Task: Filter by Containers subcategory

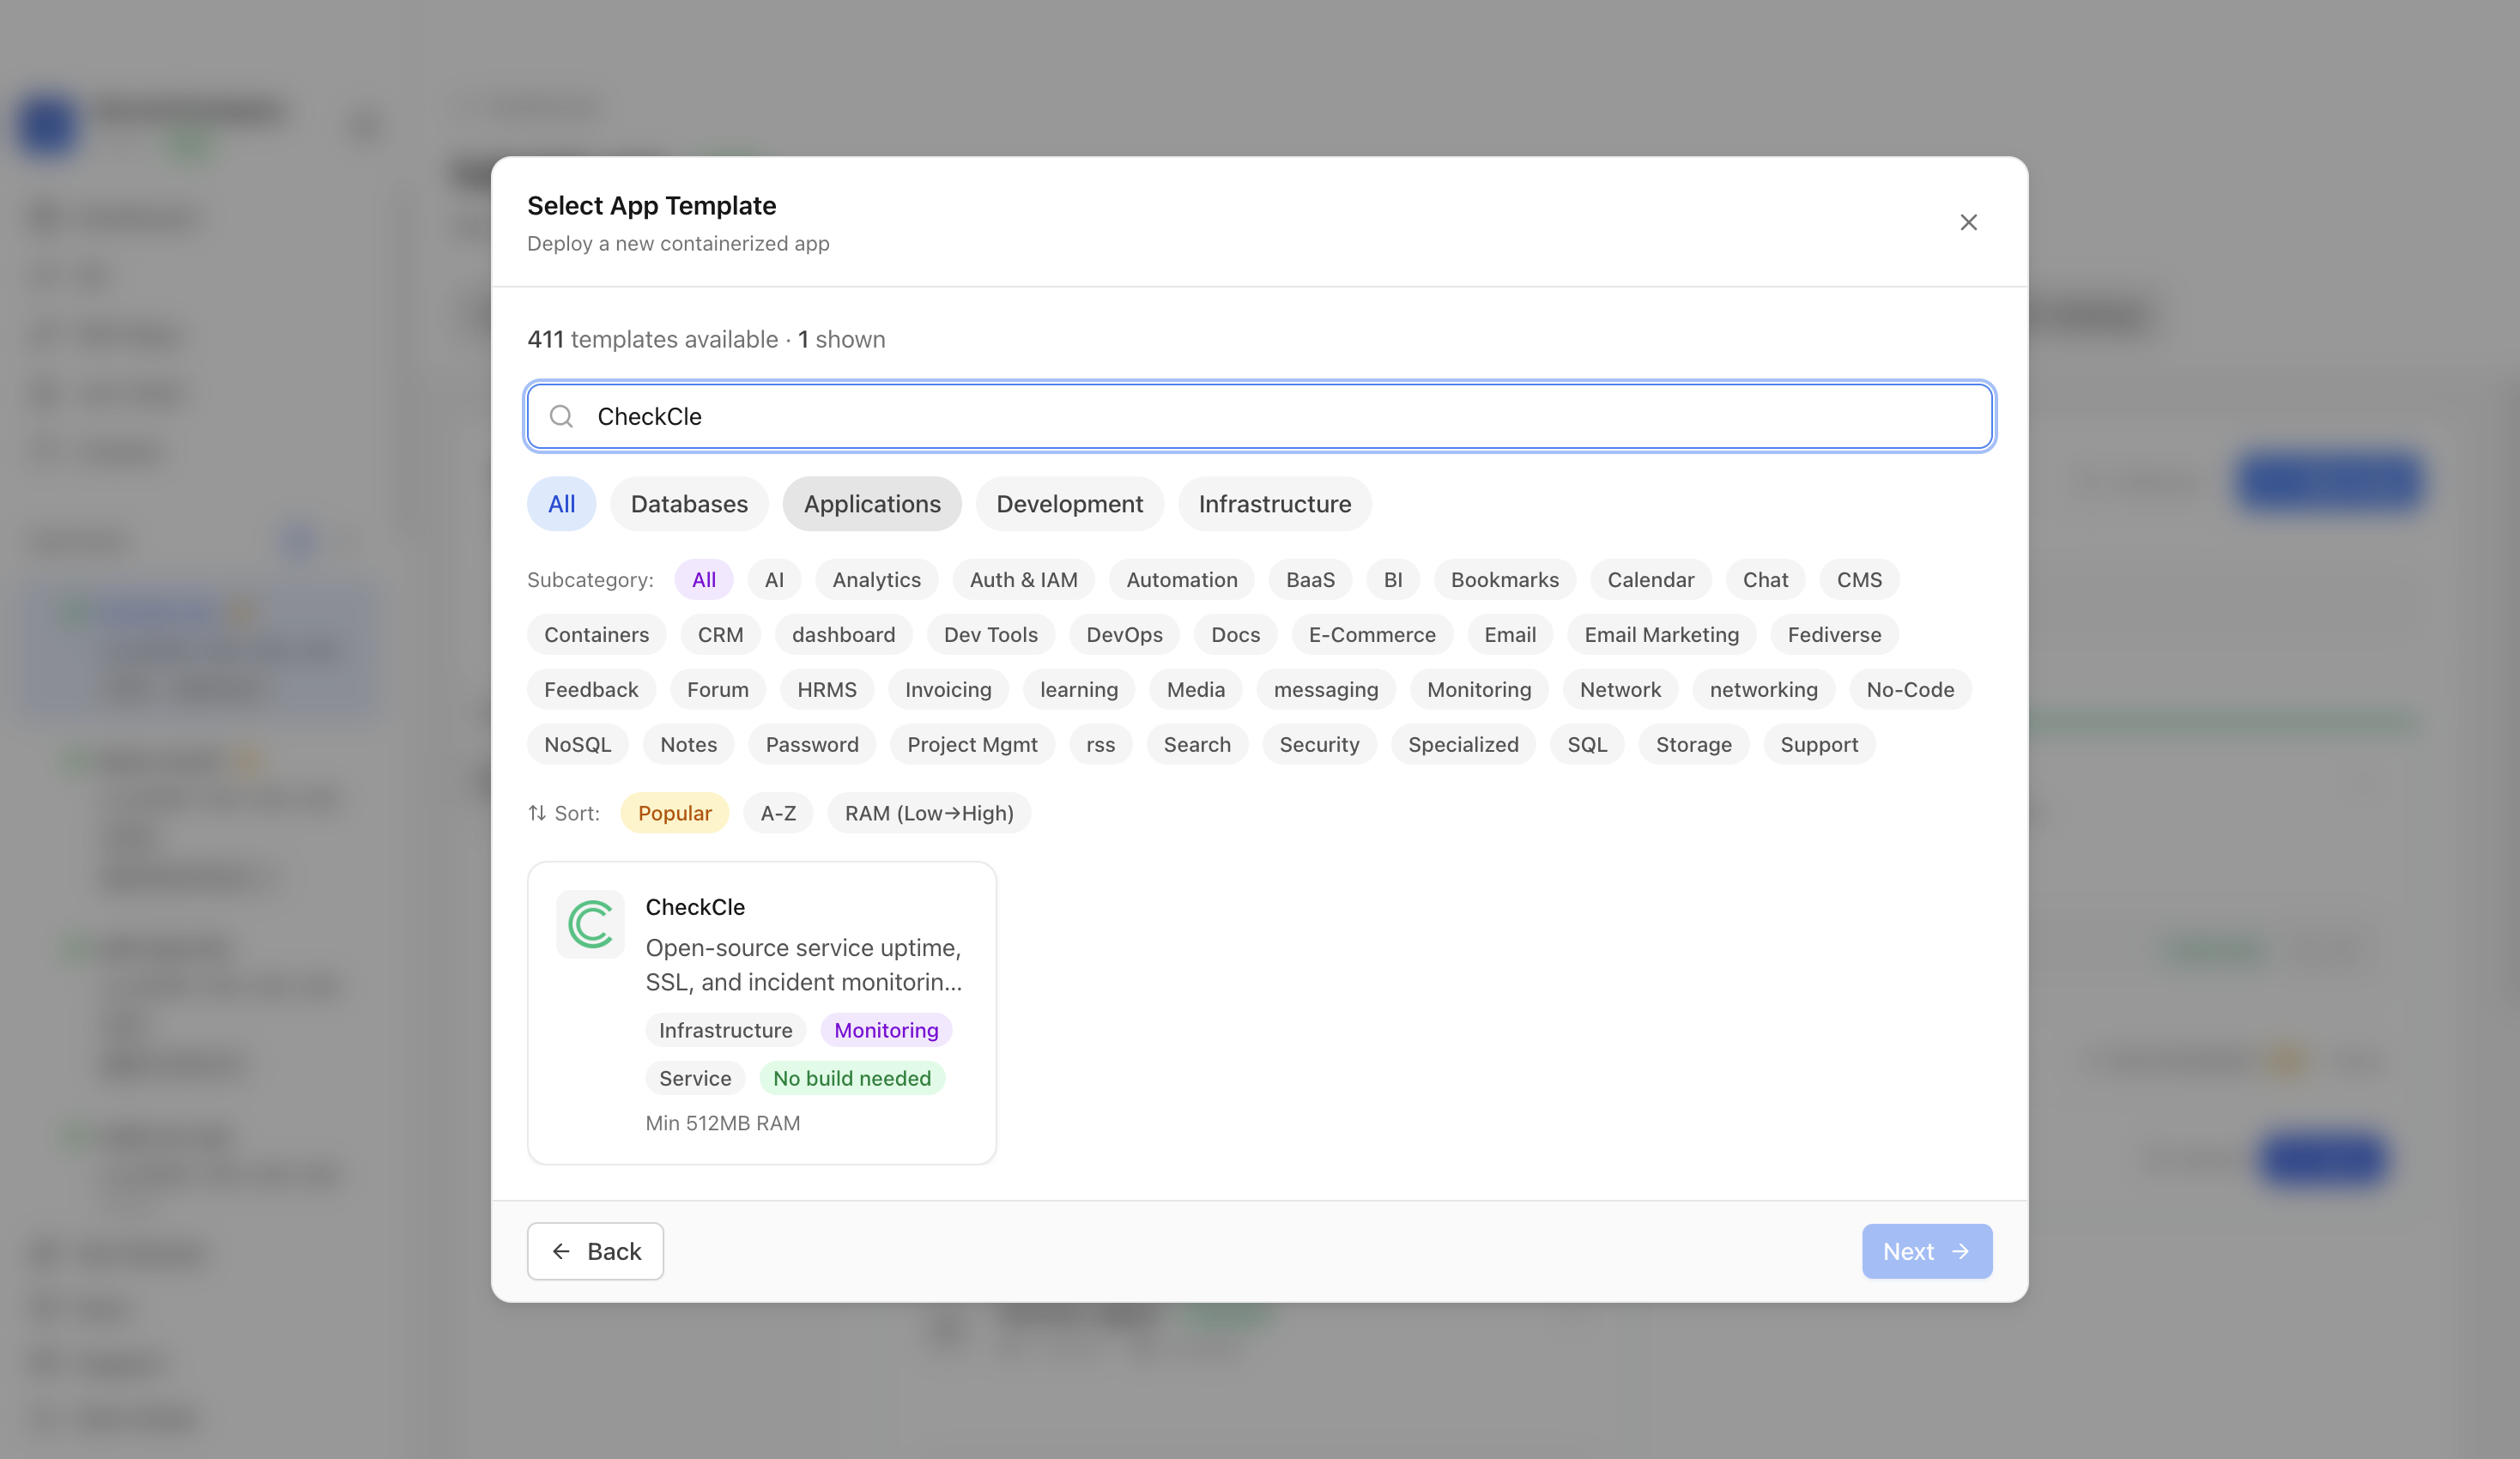Action: pos(596,635)
